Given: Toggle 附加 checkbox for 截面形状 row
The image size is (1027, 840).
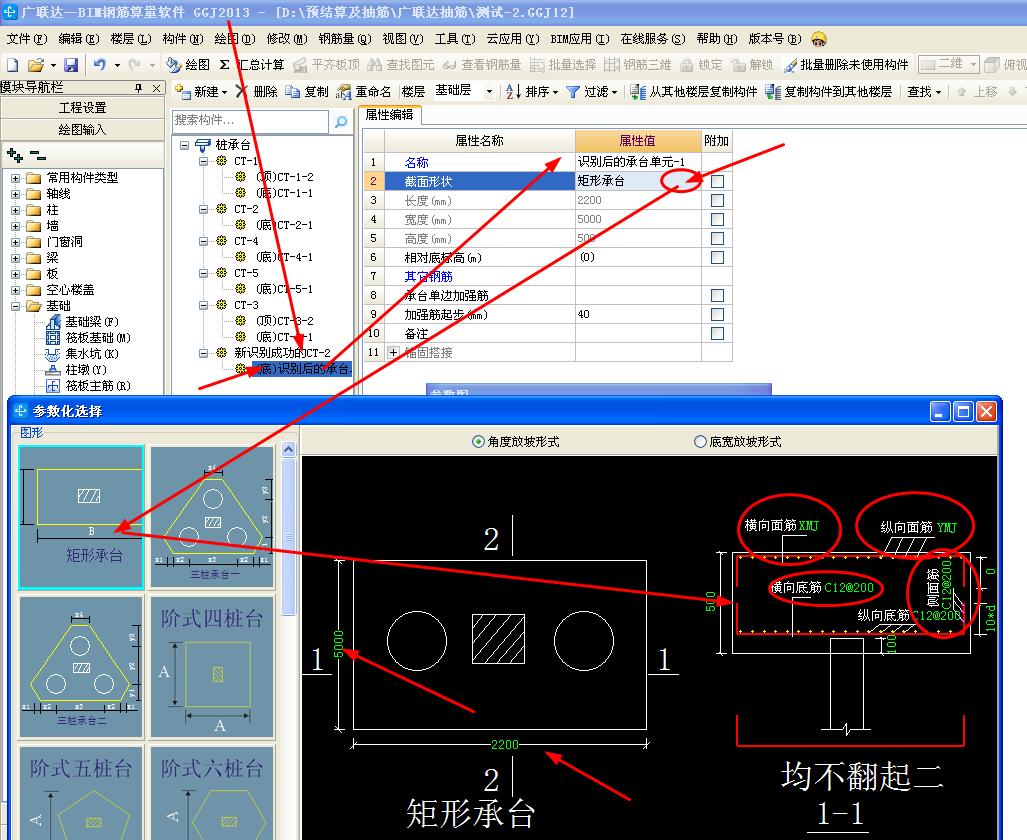Looking at the screenshot, I should click(x=717, y=181).
